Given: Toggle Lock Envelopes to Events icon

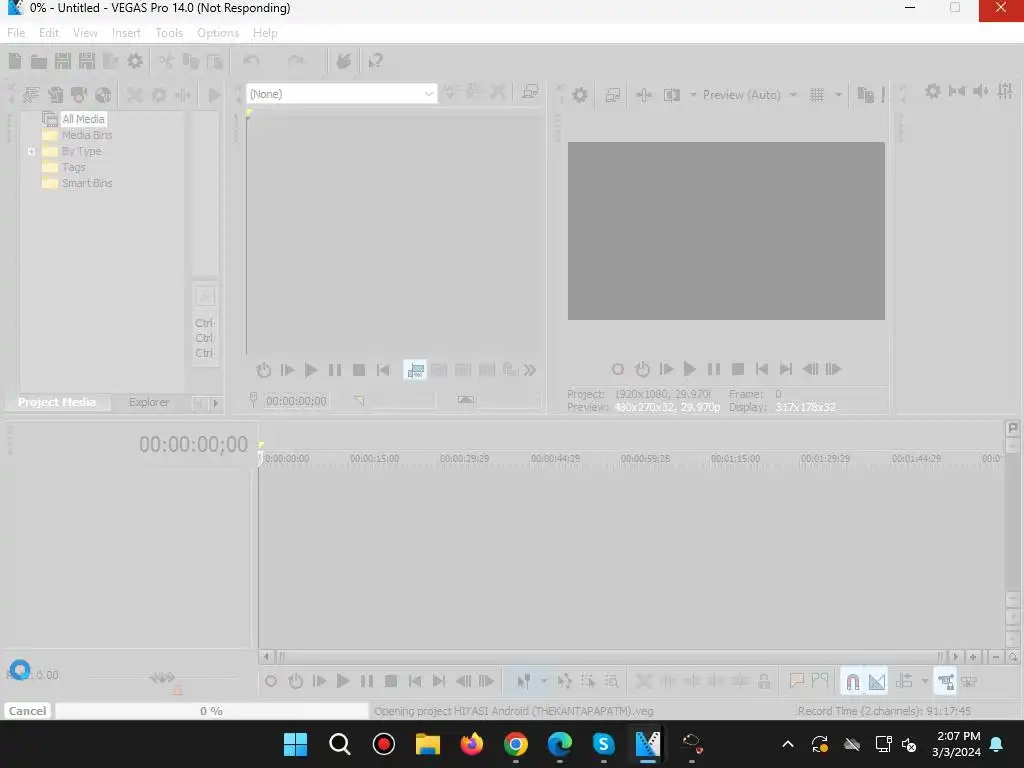Looking at the screenshot, I should (946, 682).
